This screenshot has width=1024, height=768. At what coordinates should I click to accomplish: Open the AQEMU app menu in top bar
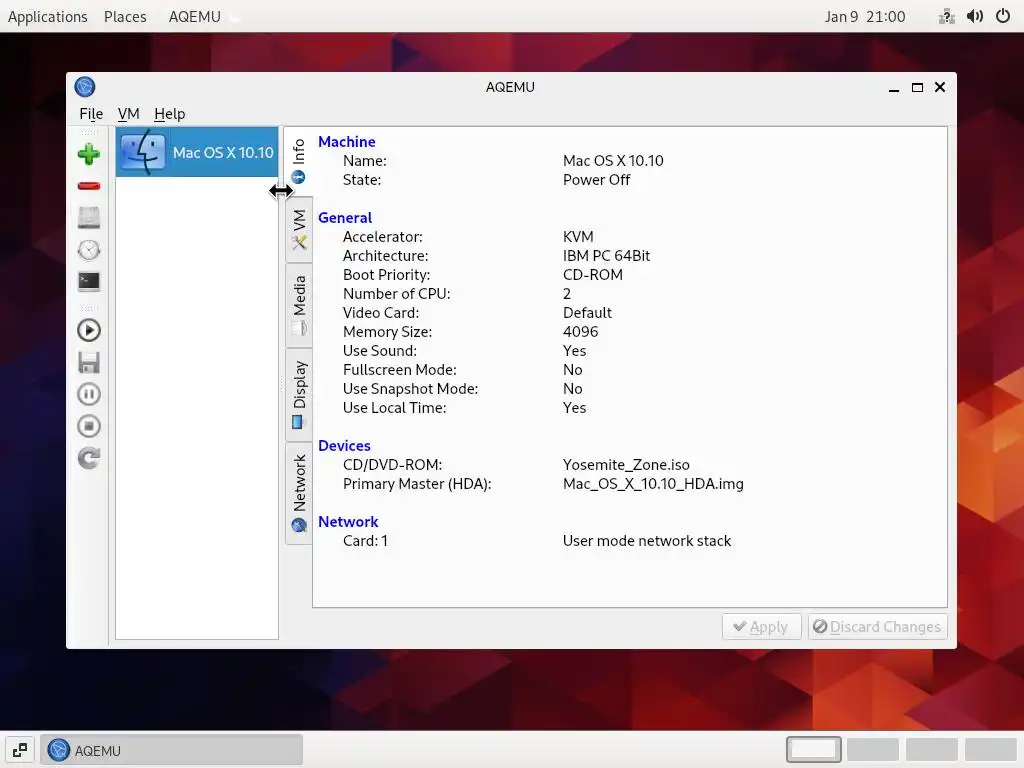click(x=195, y=16)
